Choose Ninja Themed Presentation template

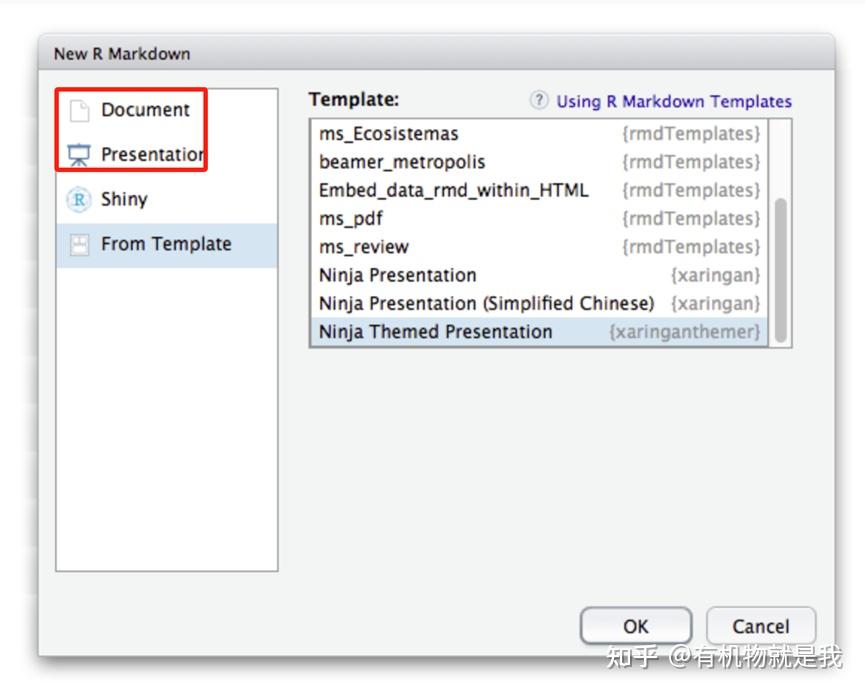point(435,332)
